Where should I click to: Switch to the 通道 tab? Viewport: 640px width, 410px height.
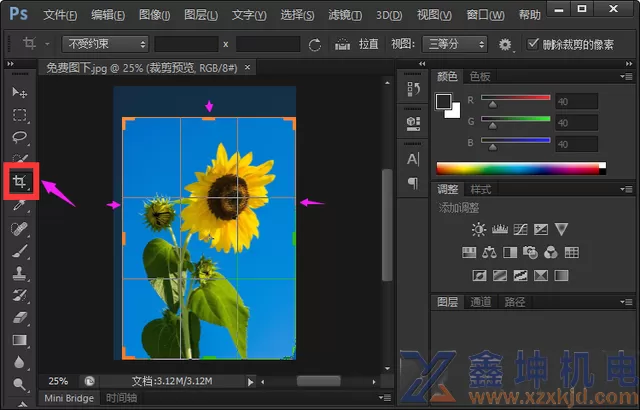point(480,302)
